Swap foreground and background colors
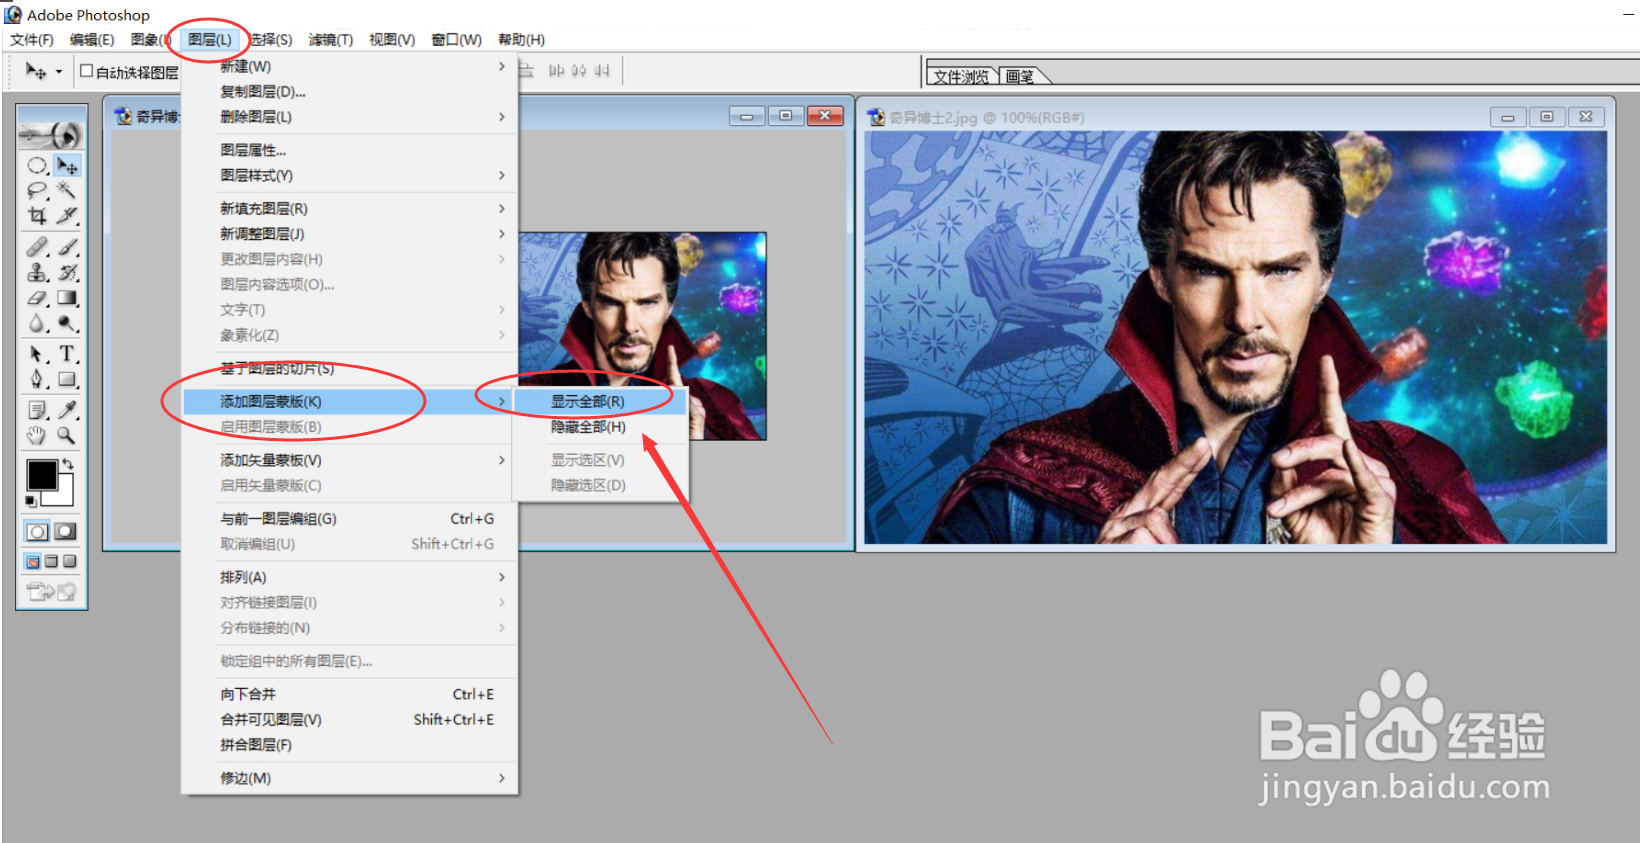This screenshot has width=1640, height=843. tap(68, 465)
